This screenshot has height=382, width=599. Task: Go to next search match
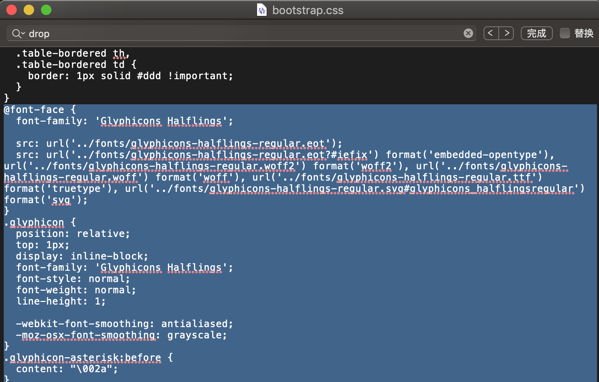(506, 33)
